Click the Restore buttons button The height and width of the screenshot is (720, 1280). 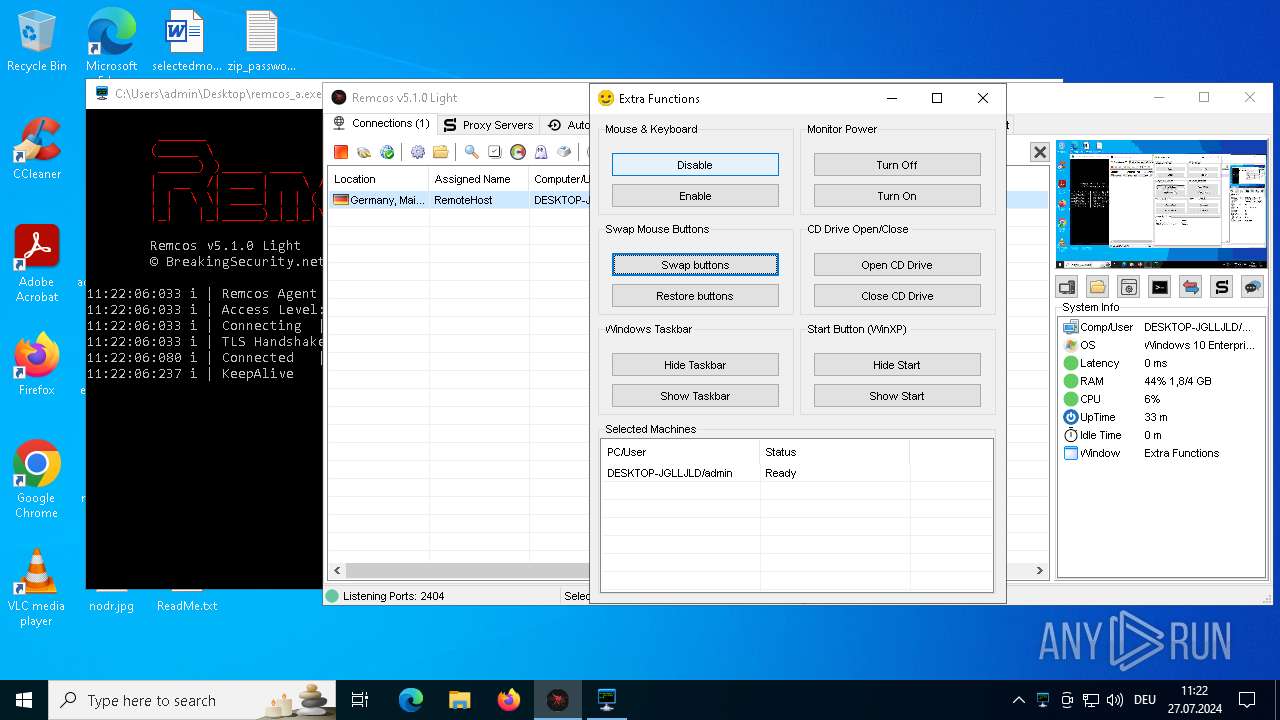pyautogui.click(x=695, y=296)
